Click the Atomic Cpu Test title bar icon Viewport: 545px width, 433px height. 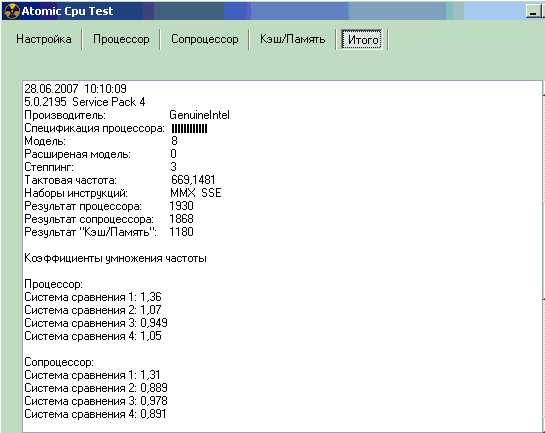coord(11,11)
